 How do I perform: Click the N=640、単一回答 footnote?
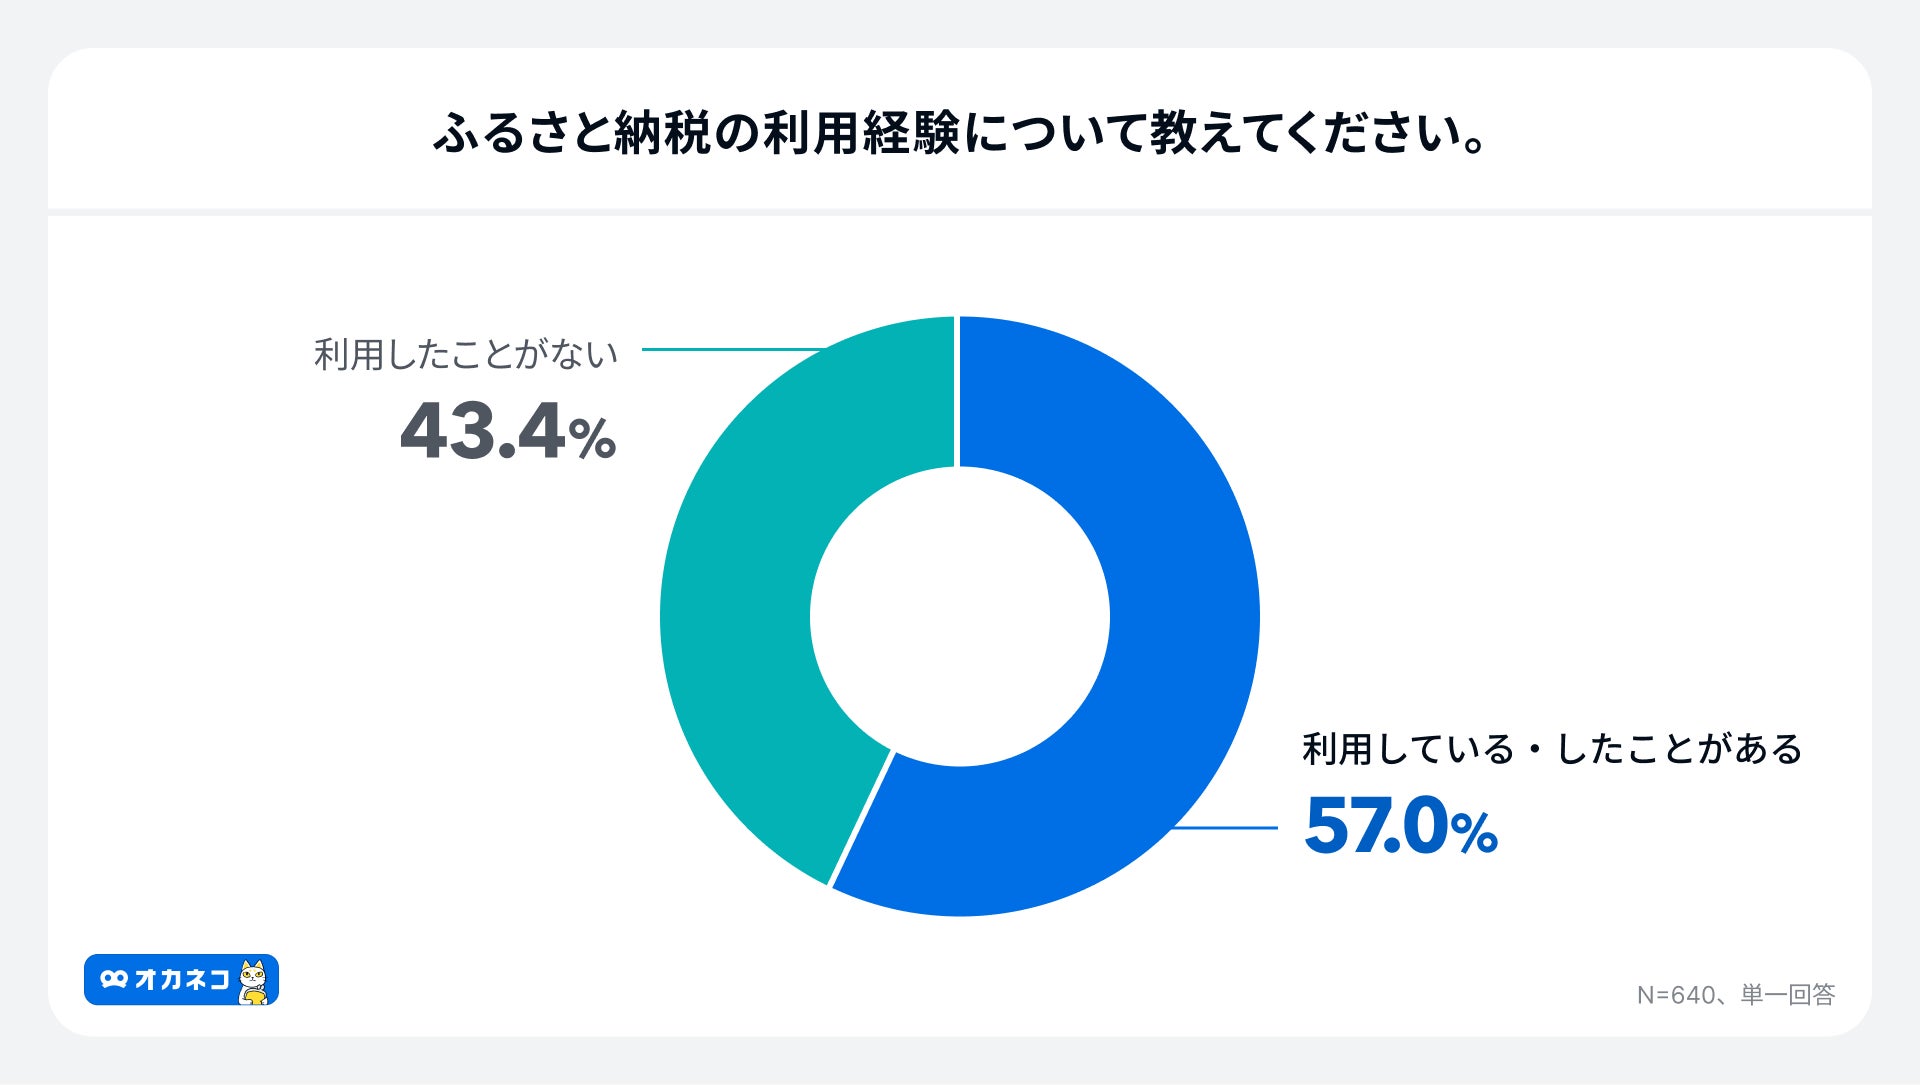point(1735,995)
